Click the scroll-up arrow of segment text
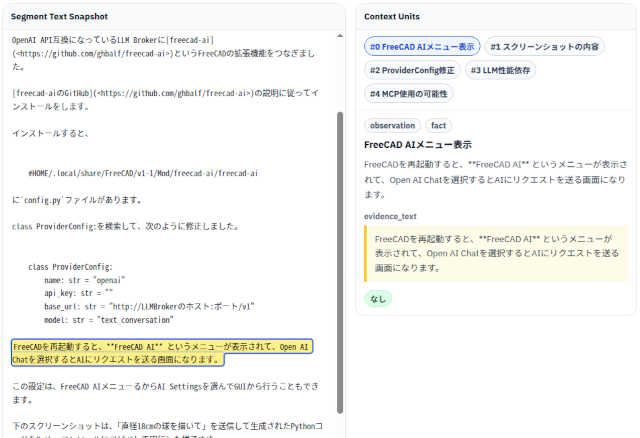The height and width of the screenshot is (438, 640). (340, 36)
